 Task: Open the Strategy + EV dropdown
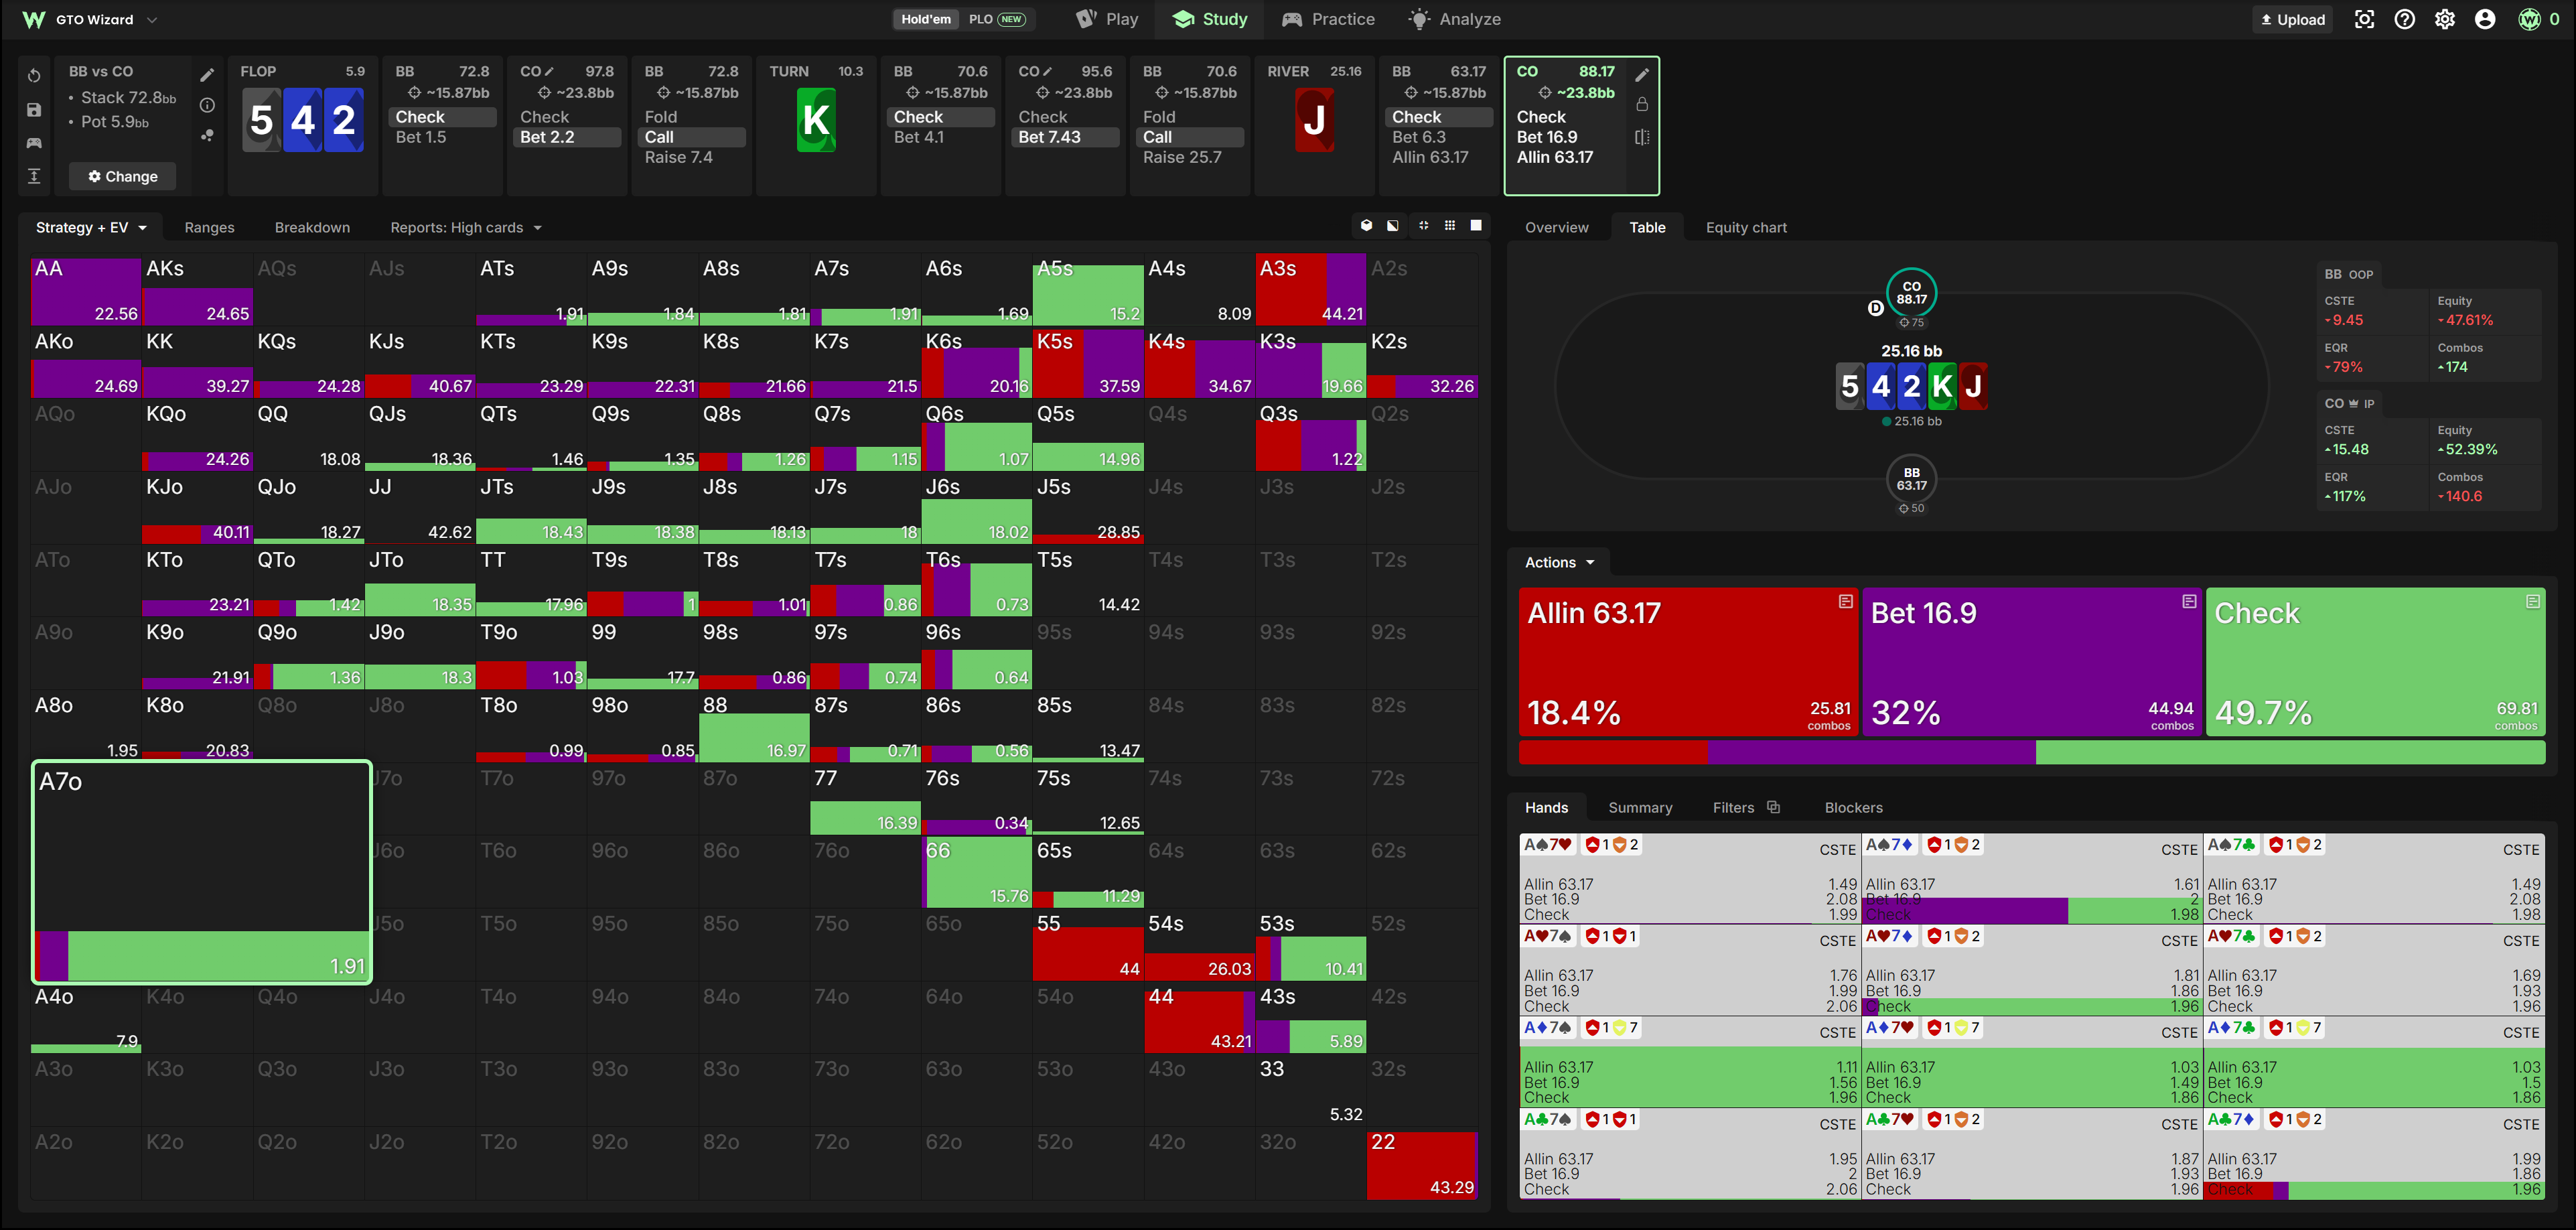pyautogui.click(x=91, y=227)
